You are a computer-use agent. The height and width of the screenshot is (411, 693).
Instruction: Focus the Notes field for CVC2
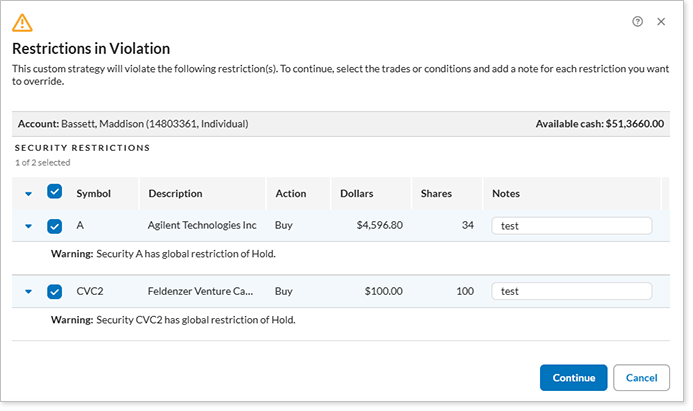pos(571,292)
